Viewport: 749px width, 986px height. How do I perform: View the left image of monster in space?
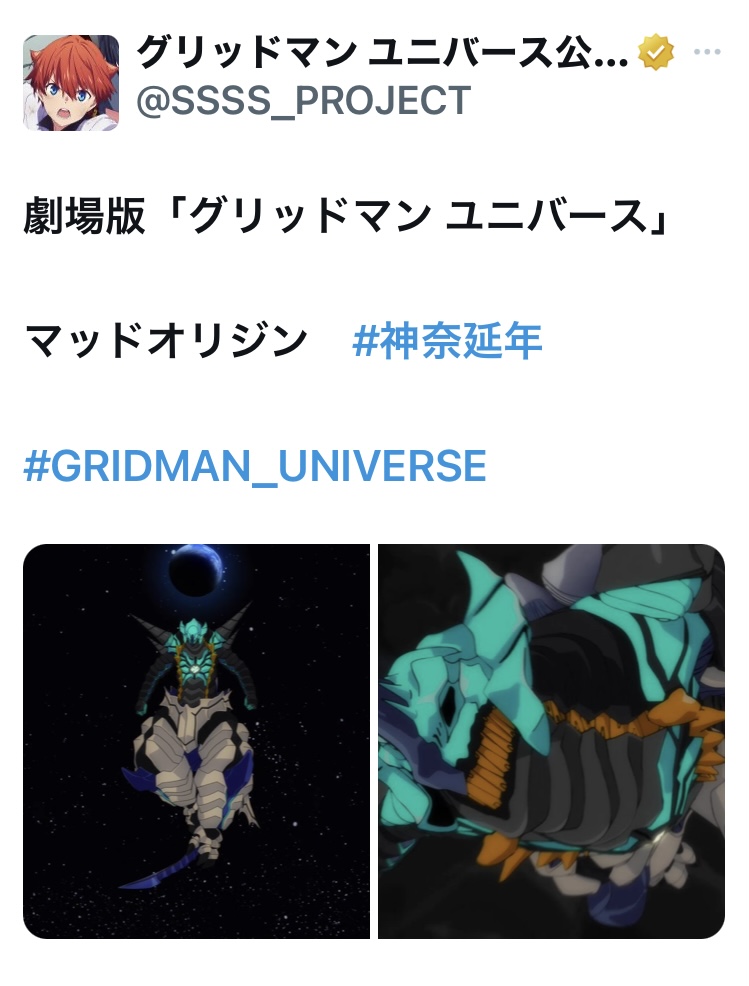(x=196, y=741)
